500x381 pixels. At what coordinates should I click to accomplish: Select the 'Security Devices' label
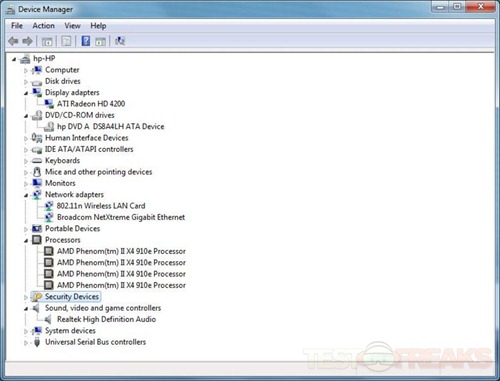(x=72, y=296)
